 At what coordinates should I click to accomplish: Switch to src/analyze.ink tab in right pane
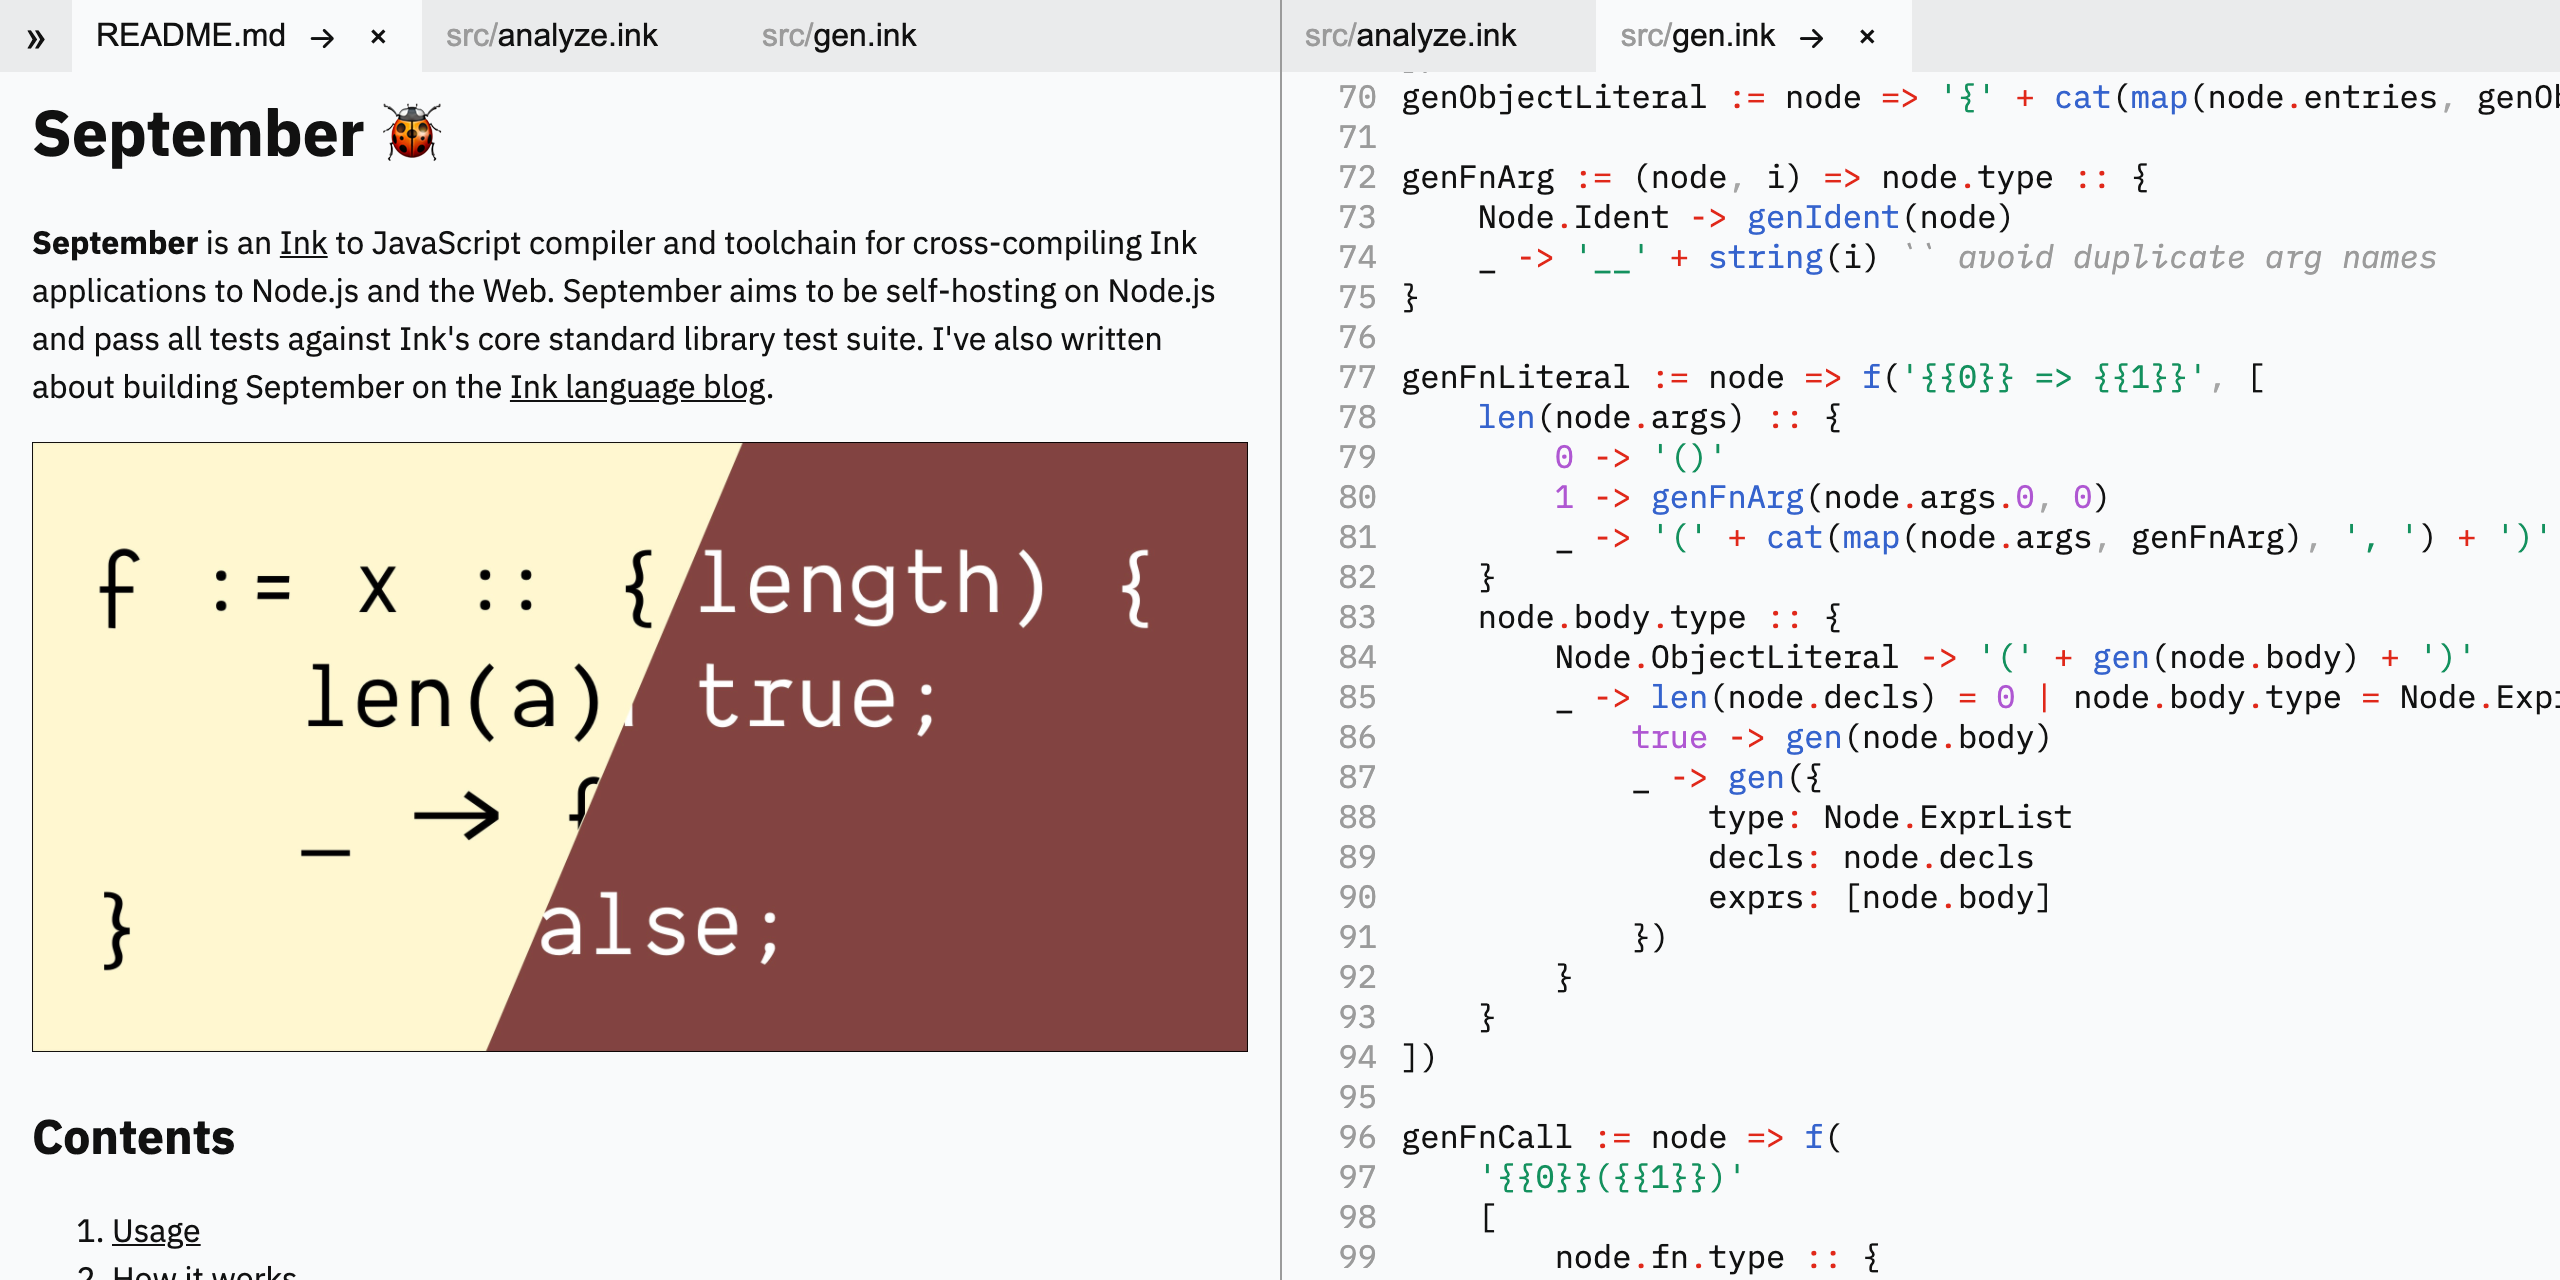coord(1410,36)
